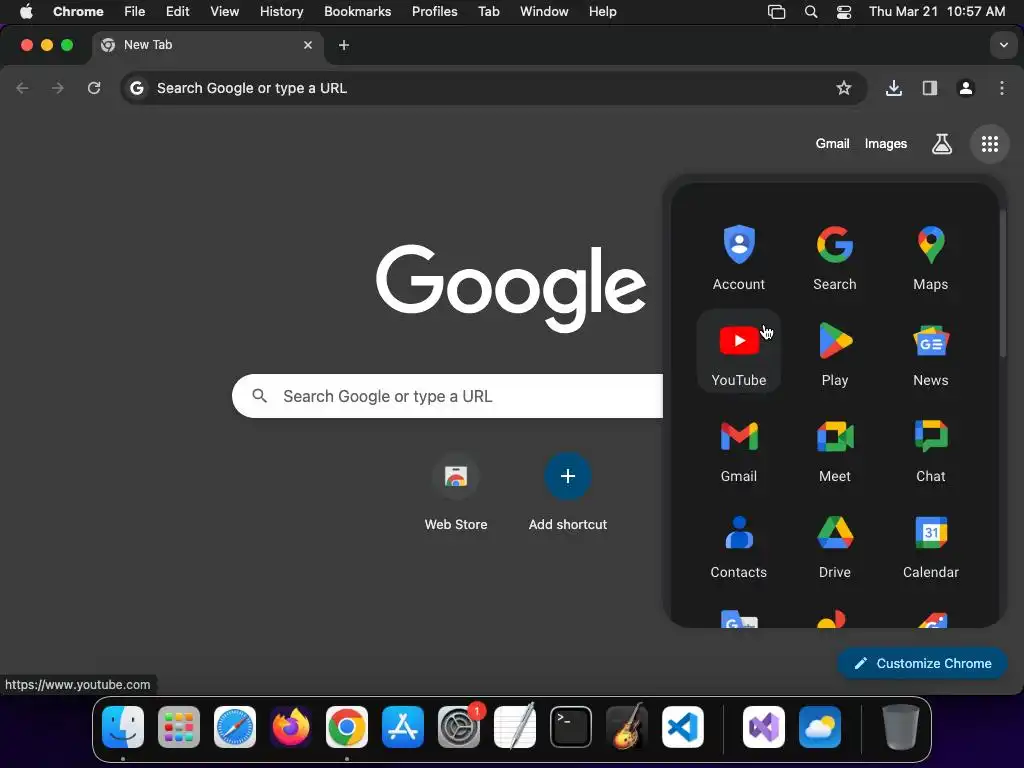1024x768 pixels.
Task: Launch Google Meet
Action: point(835,449)
